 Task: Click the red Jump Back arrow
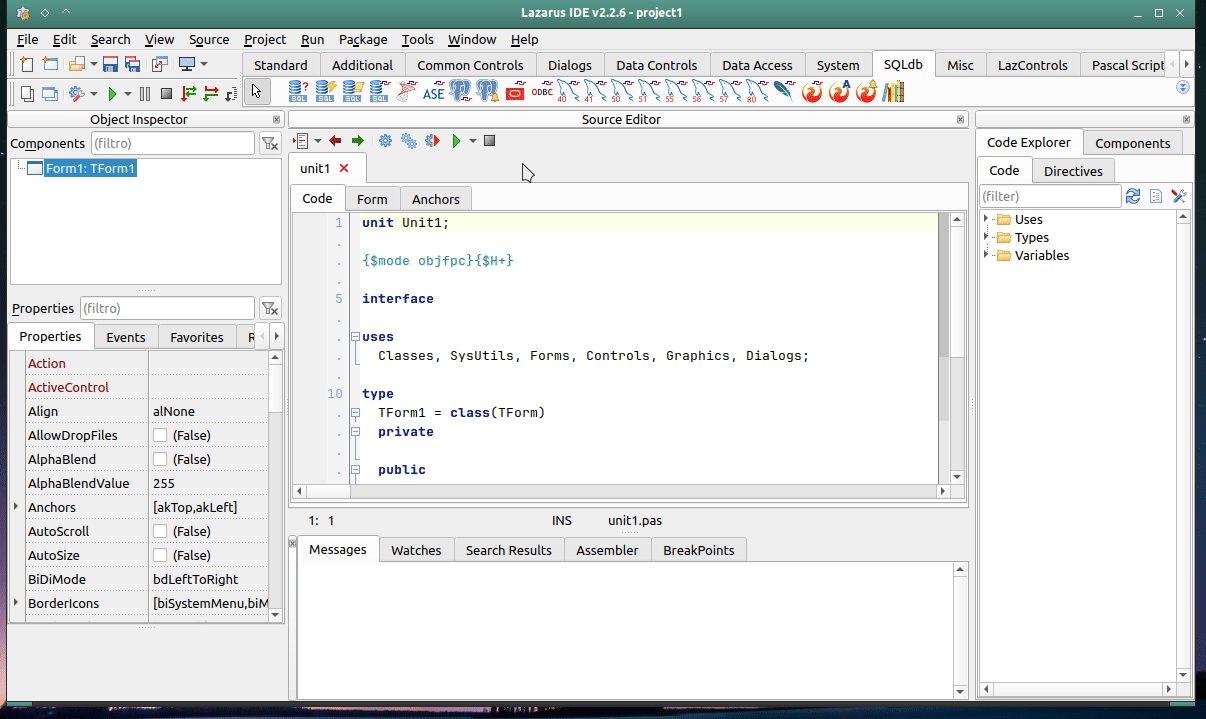(x=334, y=141)
